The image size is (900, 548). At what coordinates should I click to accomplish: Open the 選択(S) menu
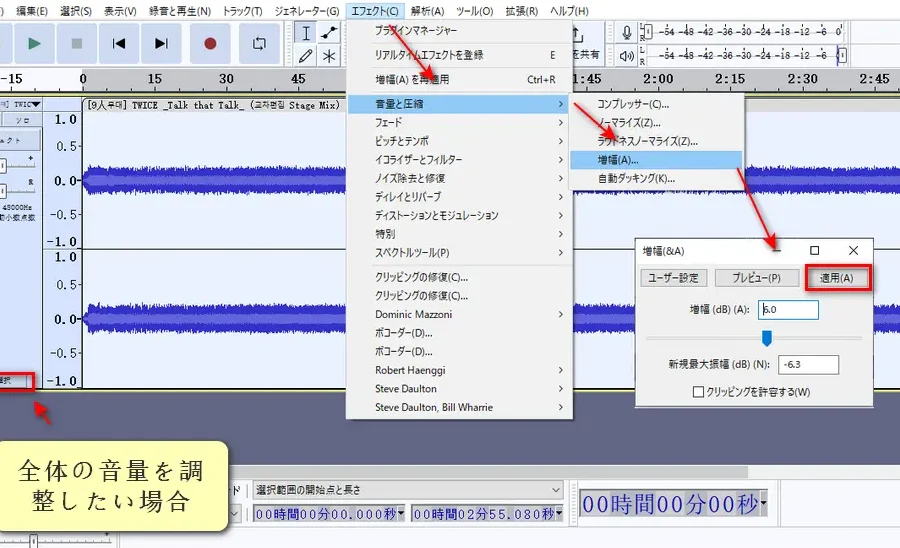point(76,11)
